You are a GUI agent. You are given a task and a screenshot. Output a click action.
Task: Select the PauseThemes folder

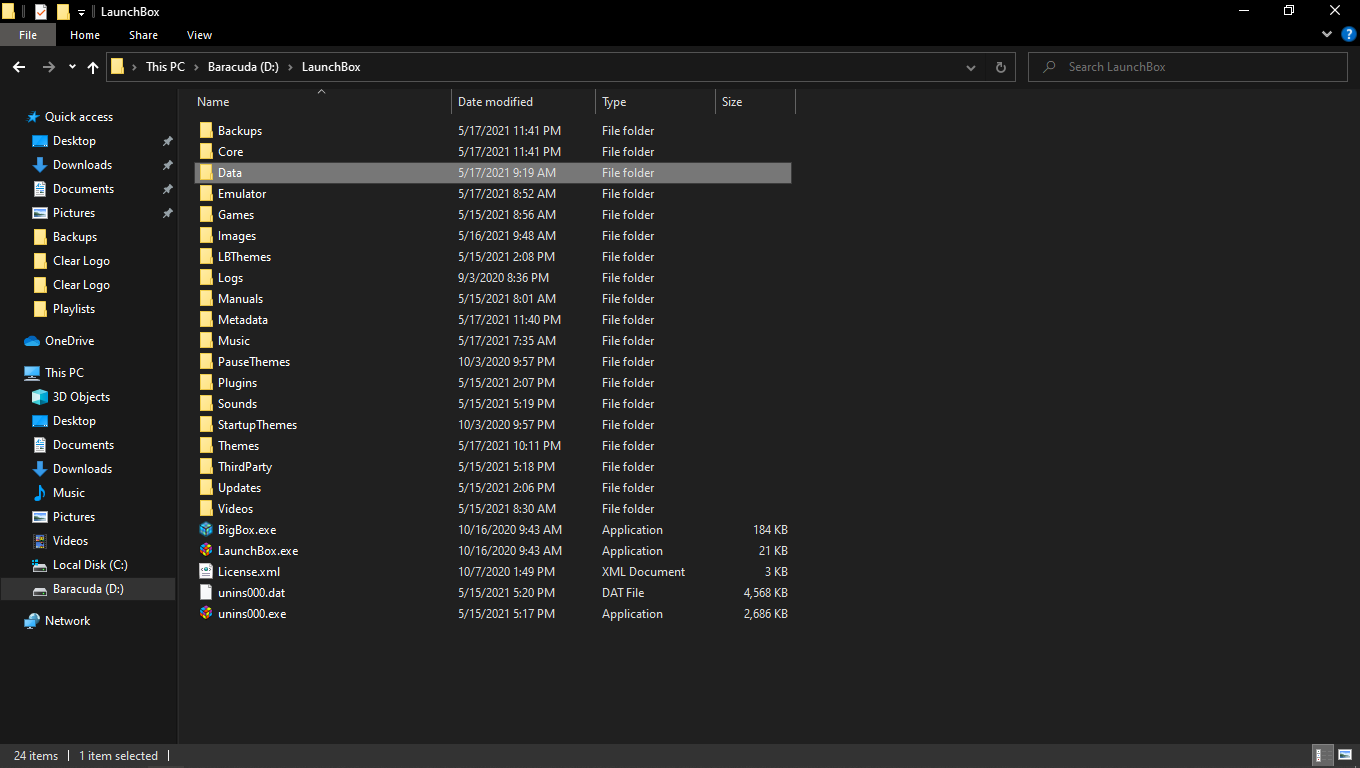tap(254, 362)
